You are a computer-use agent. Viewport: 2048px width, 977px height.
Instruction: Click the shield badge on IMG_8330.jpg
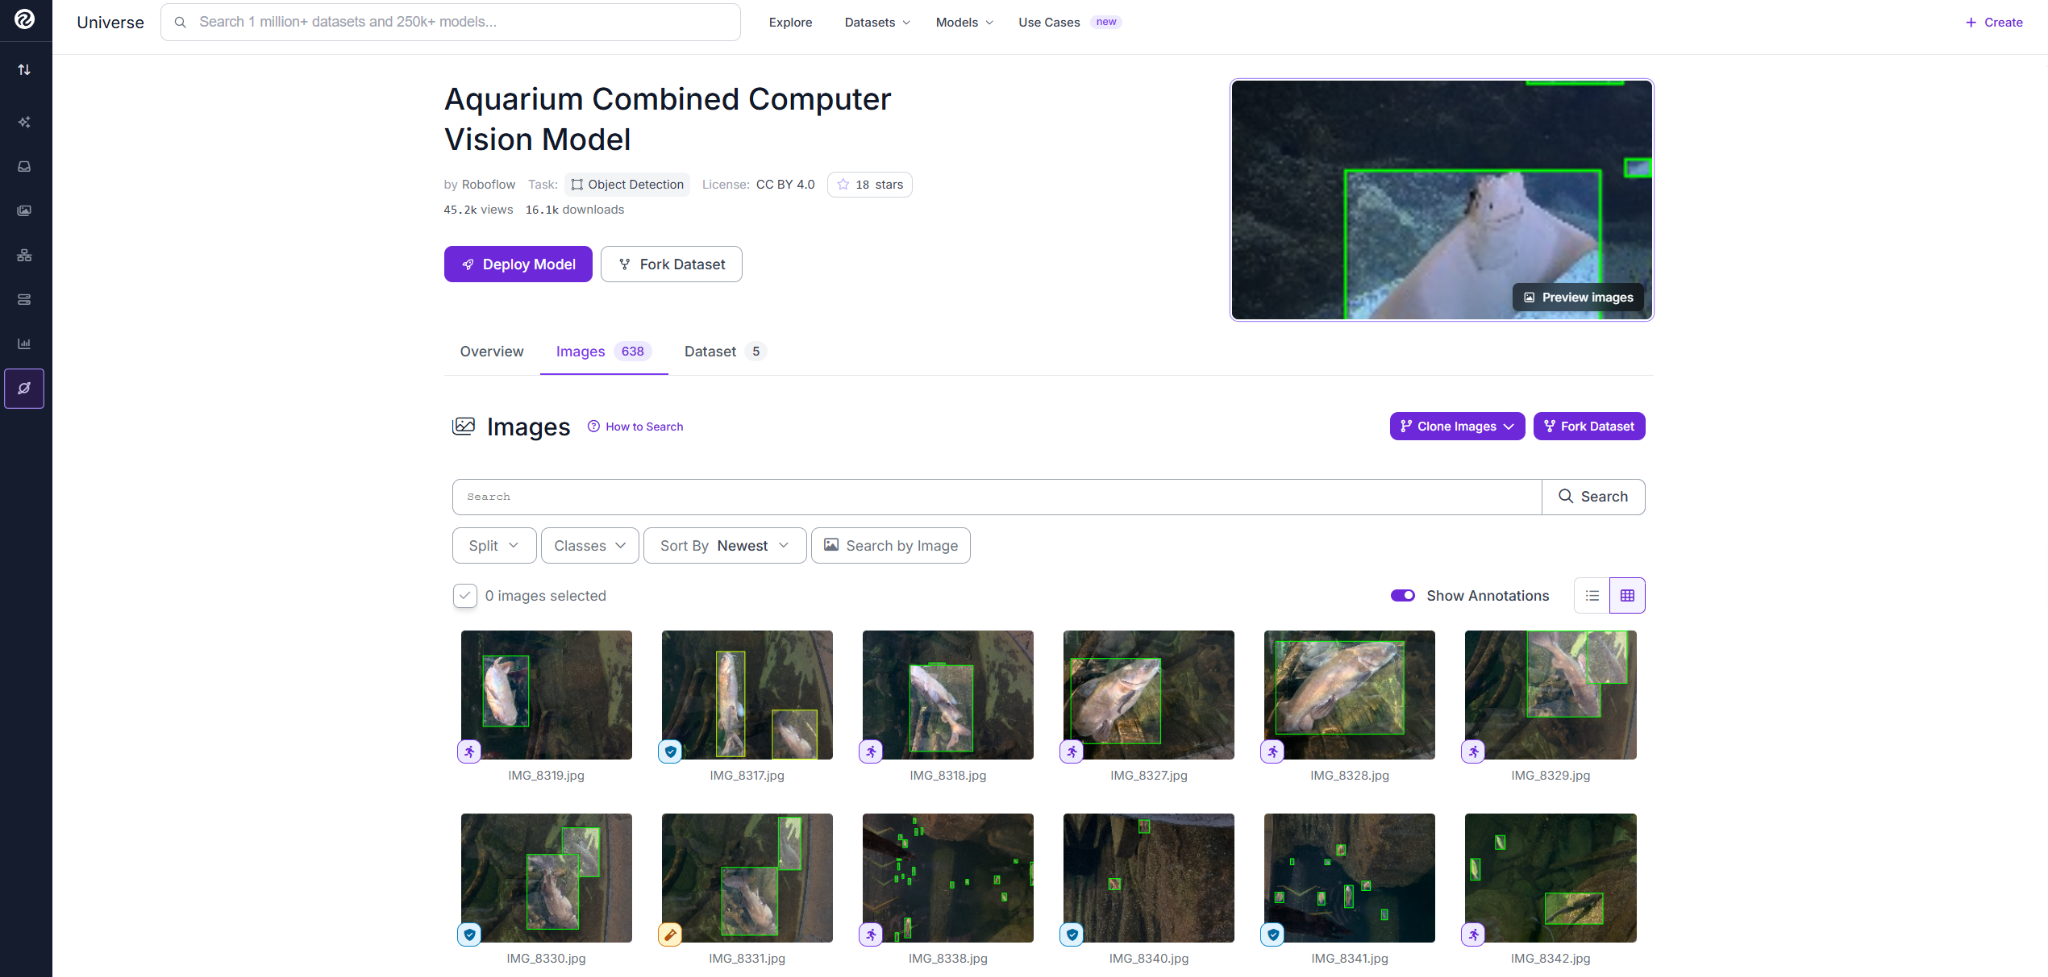pos(469,934)
